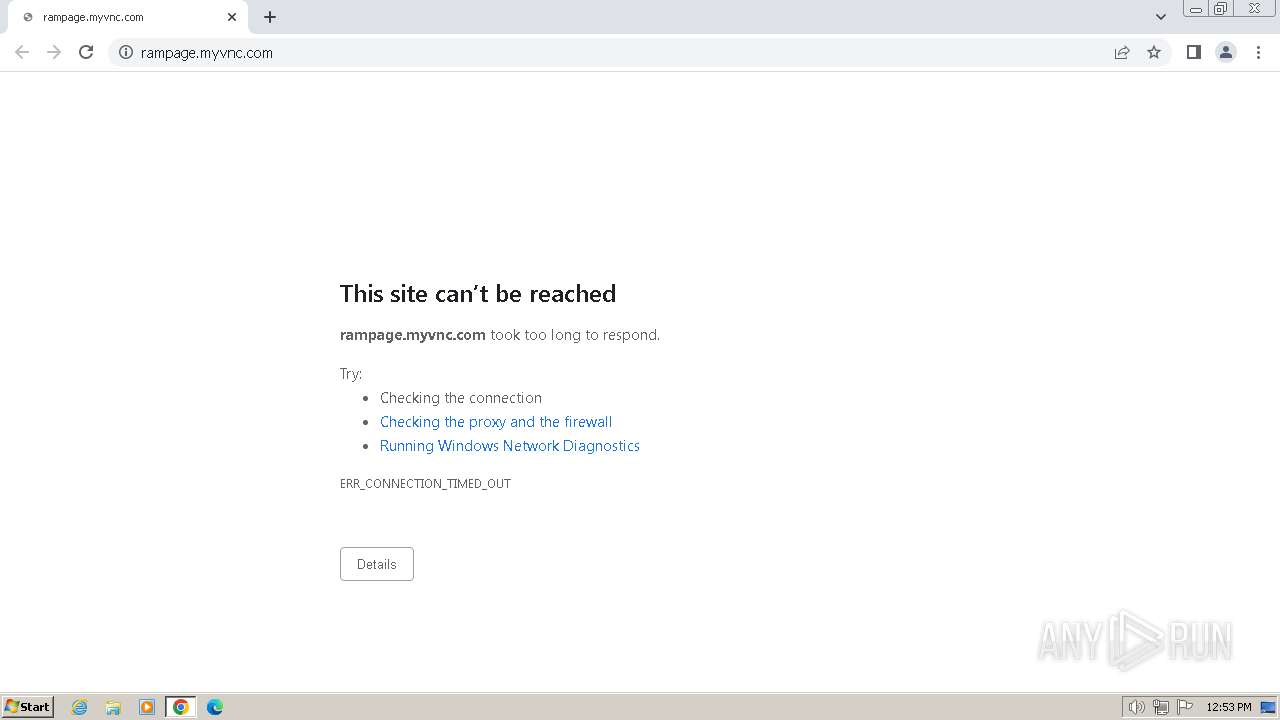The image size is (1280, 720).
Task: Launch Internet Explorer from taskbar
Action: tap(80, 707)
